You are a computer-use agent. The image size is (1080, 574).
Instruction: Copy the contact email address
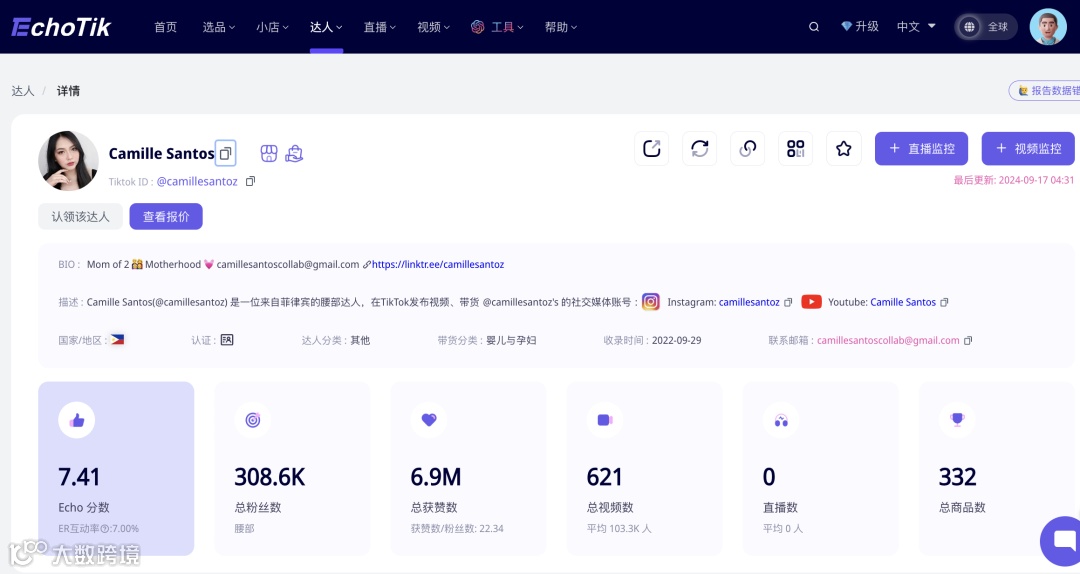click(x=968, y=340)
